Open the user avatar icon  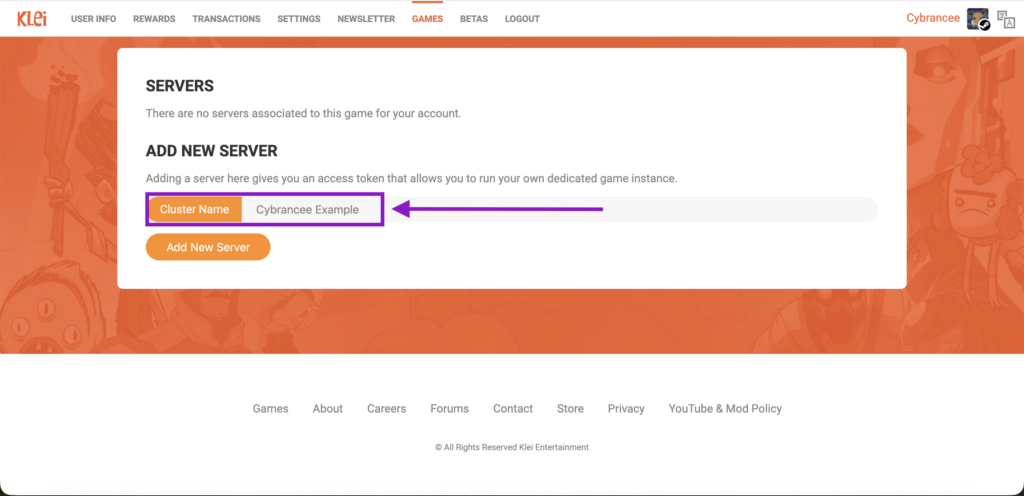tap(978, 18)
